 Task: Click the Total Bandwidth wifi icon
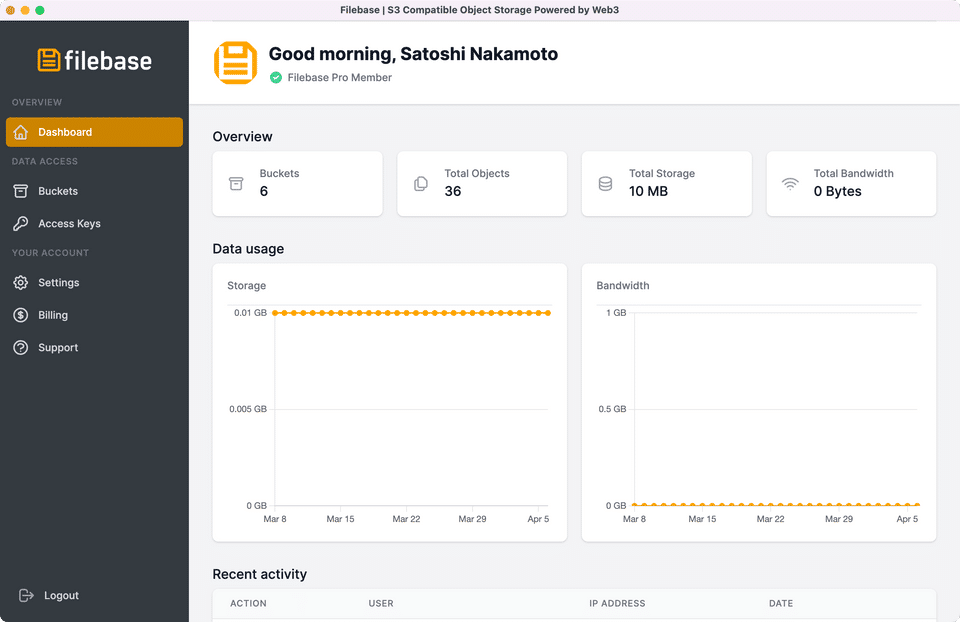790,184
